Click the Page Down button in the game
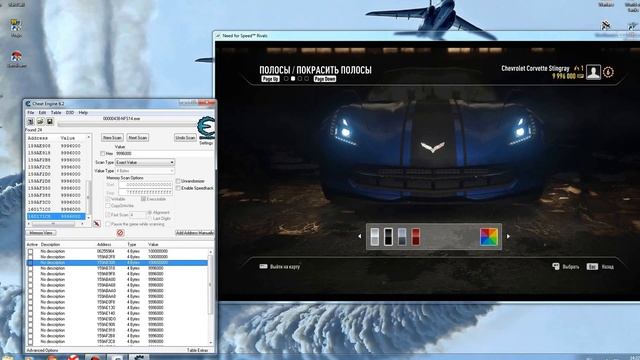640x360 pixels. [x=325, y=79]
